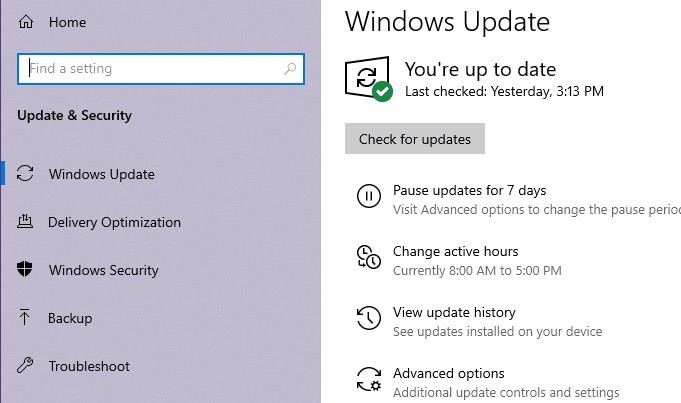Click the Windows Security shield icon
681x403 pixels.
26,270
